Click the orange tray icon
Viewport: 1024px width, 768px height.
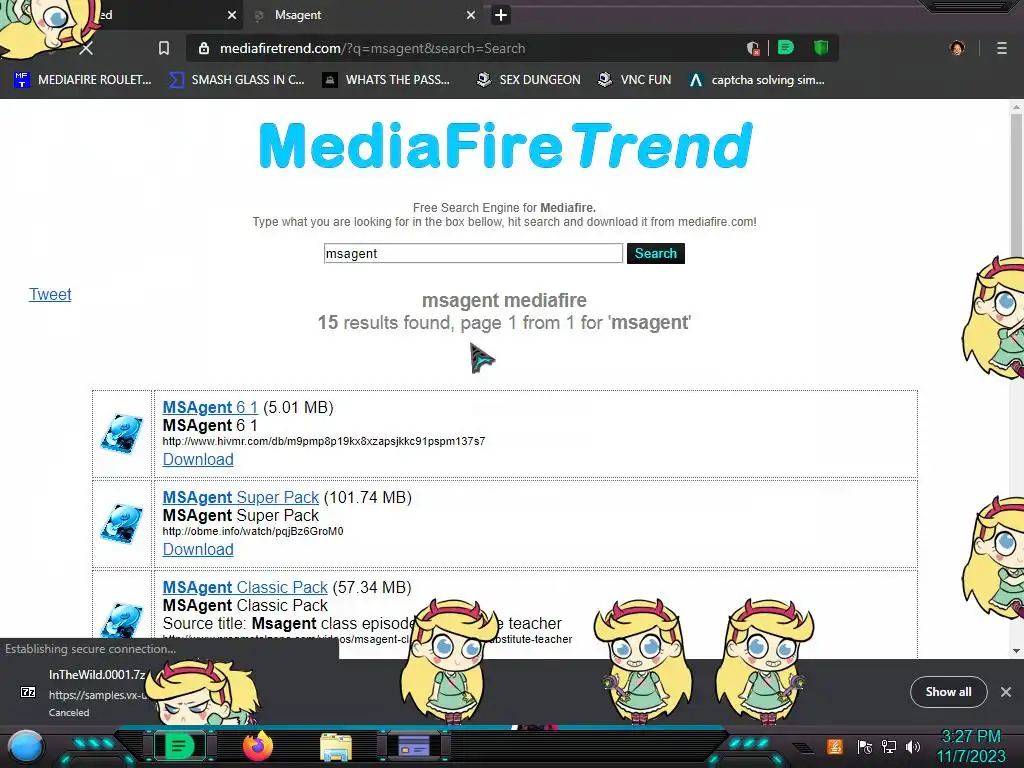coord(835,747)
